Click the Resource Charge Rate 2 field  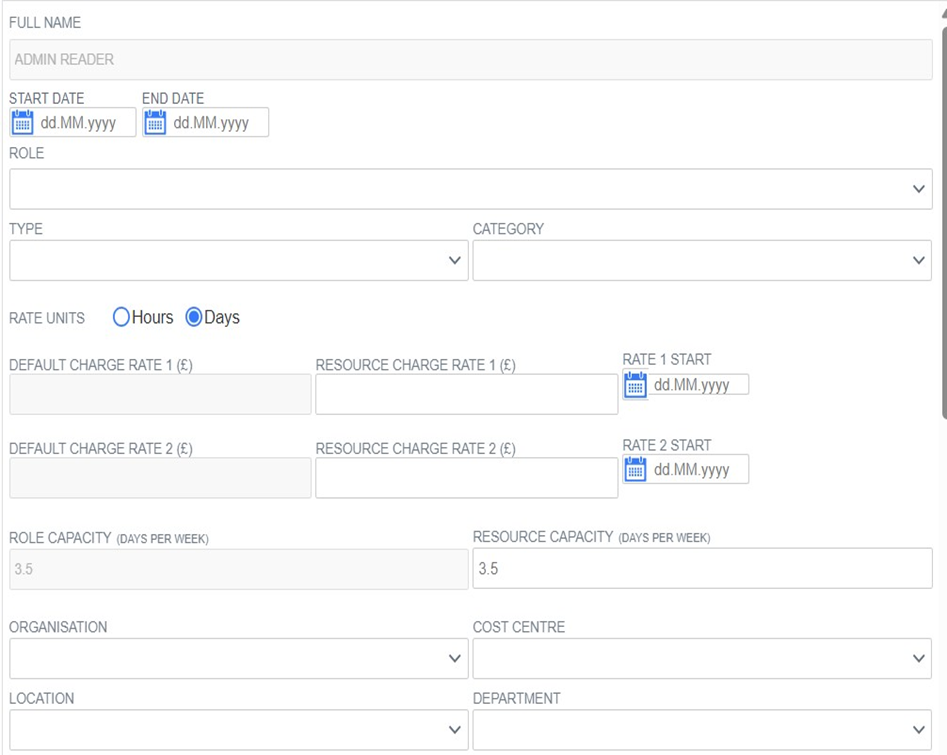coord(466,478)
